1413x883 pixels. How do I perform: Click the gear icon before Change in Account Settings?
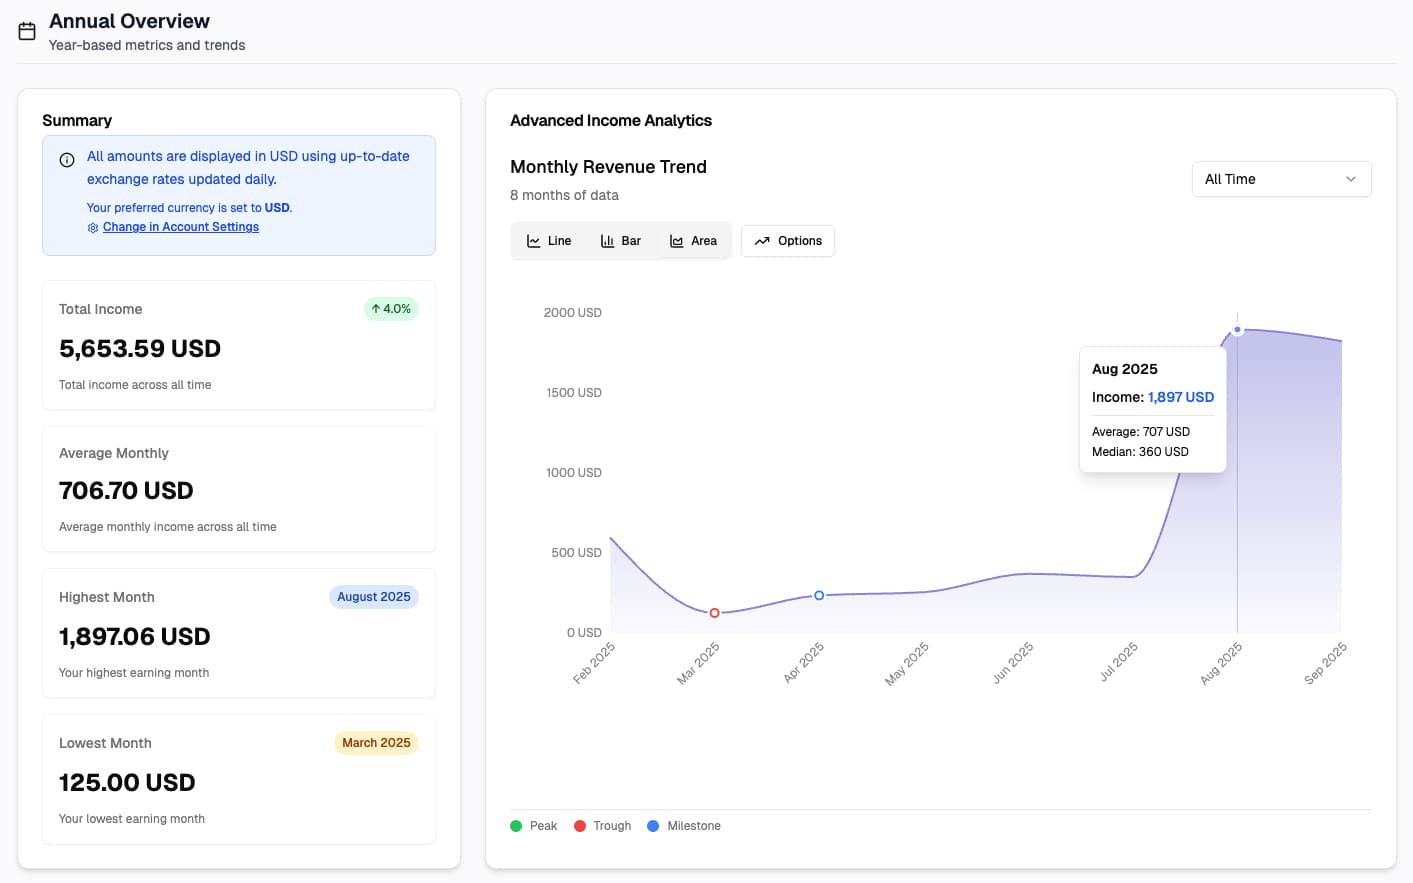pos(93,227)
